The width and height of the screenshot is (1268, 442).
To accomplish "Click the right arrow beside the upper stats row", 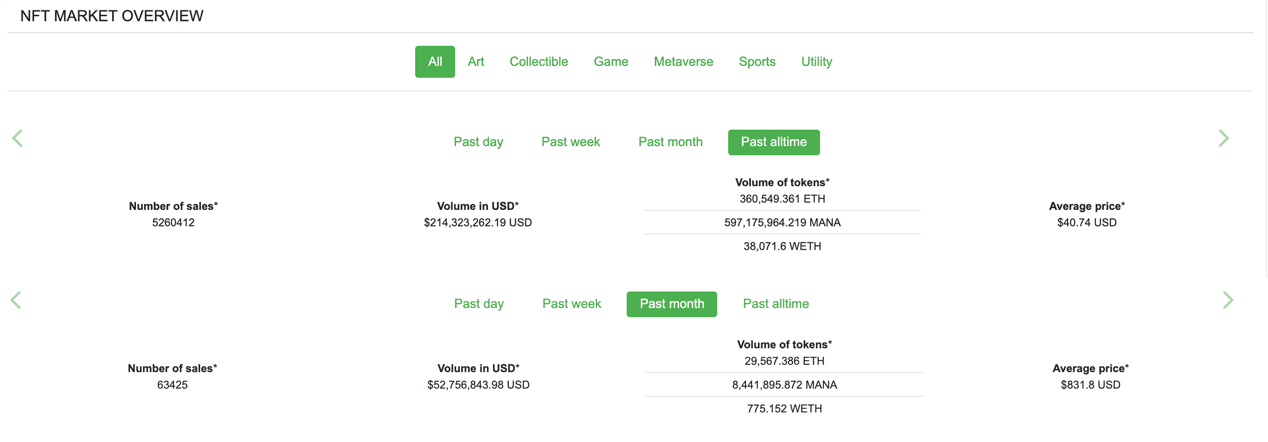I will [1223, 138].
